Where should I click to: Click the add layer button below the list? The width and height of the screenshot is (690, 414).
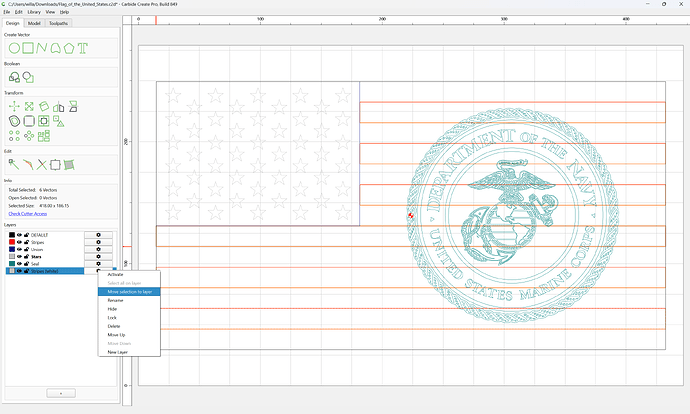click(x=61, y=393)
